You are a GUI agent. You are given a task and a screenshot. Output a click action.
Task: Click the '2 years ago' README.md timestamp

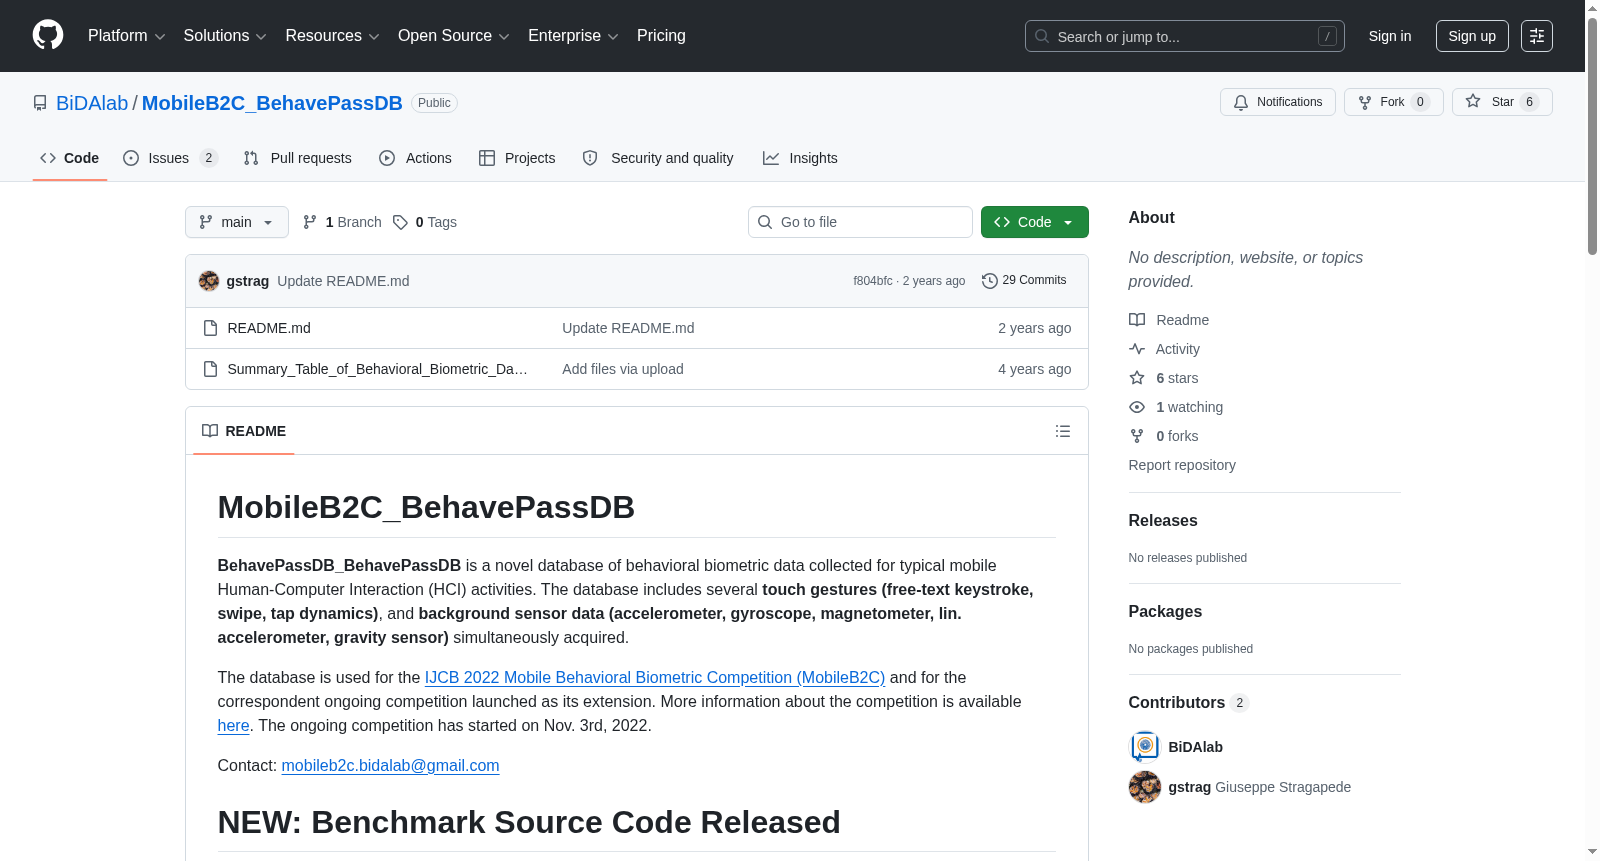point(1034,328)
